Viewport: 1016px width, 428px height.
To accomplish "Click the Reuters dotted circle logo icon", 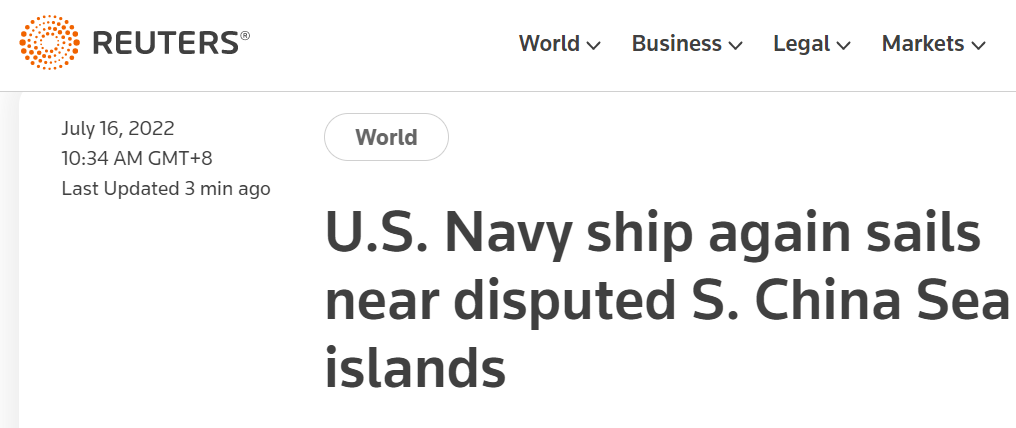I will click(48, 43).
